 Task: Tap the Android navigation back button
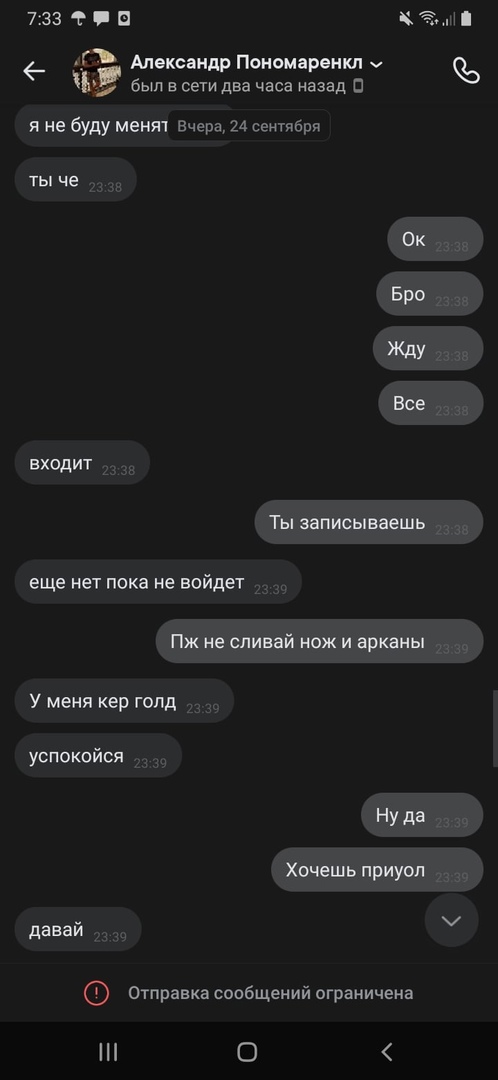pos(387,1052)
